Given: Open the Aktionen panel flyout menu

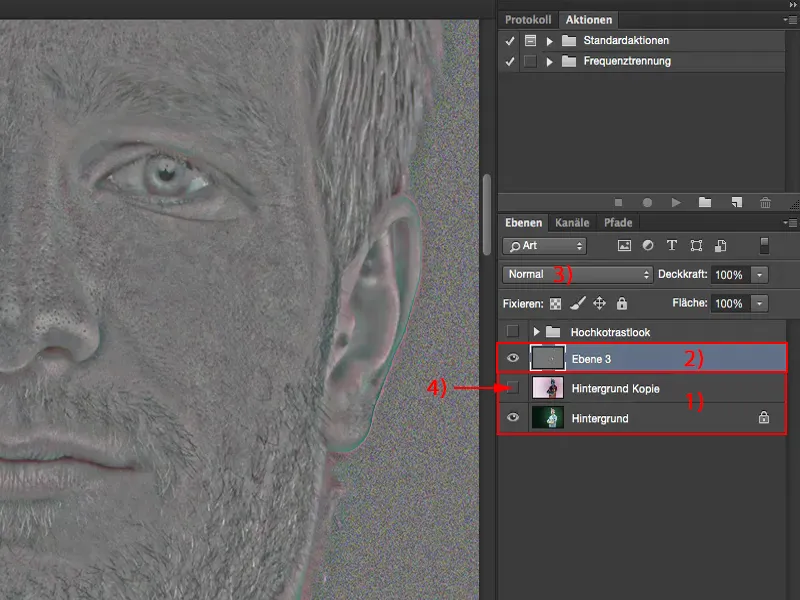Looking at the screenshot, I should click(x=790, y=20).
